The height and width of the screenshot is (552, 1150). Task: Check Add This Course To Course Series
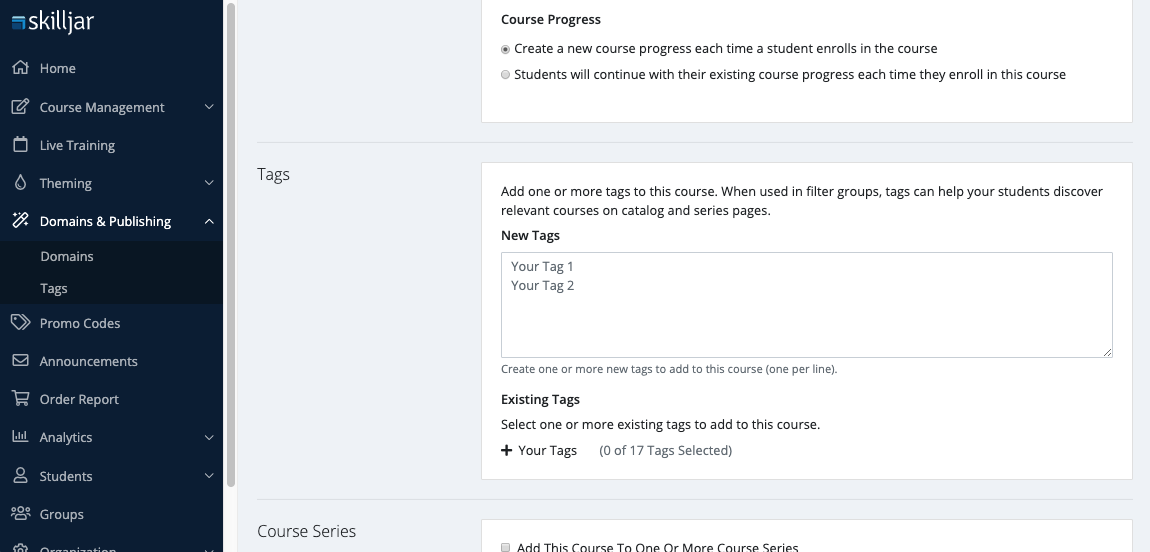click(506, 547)
